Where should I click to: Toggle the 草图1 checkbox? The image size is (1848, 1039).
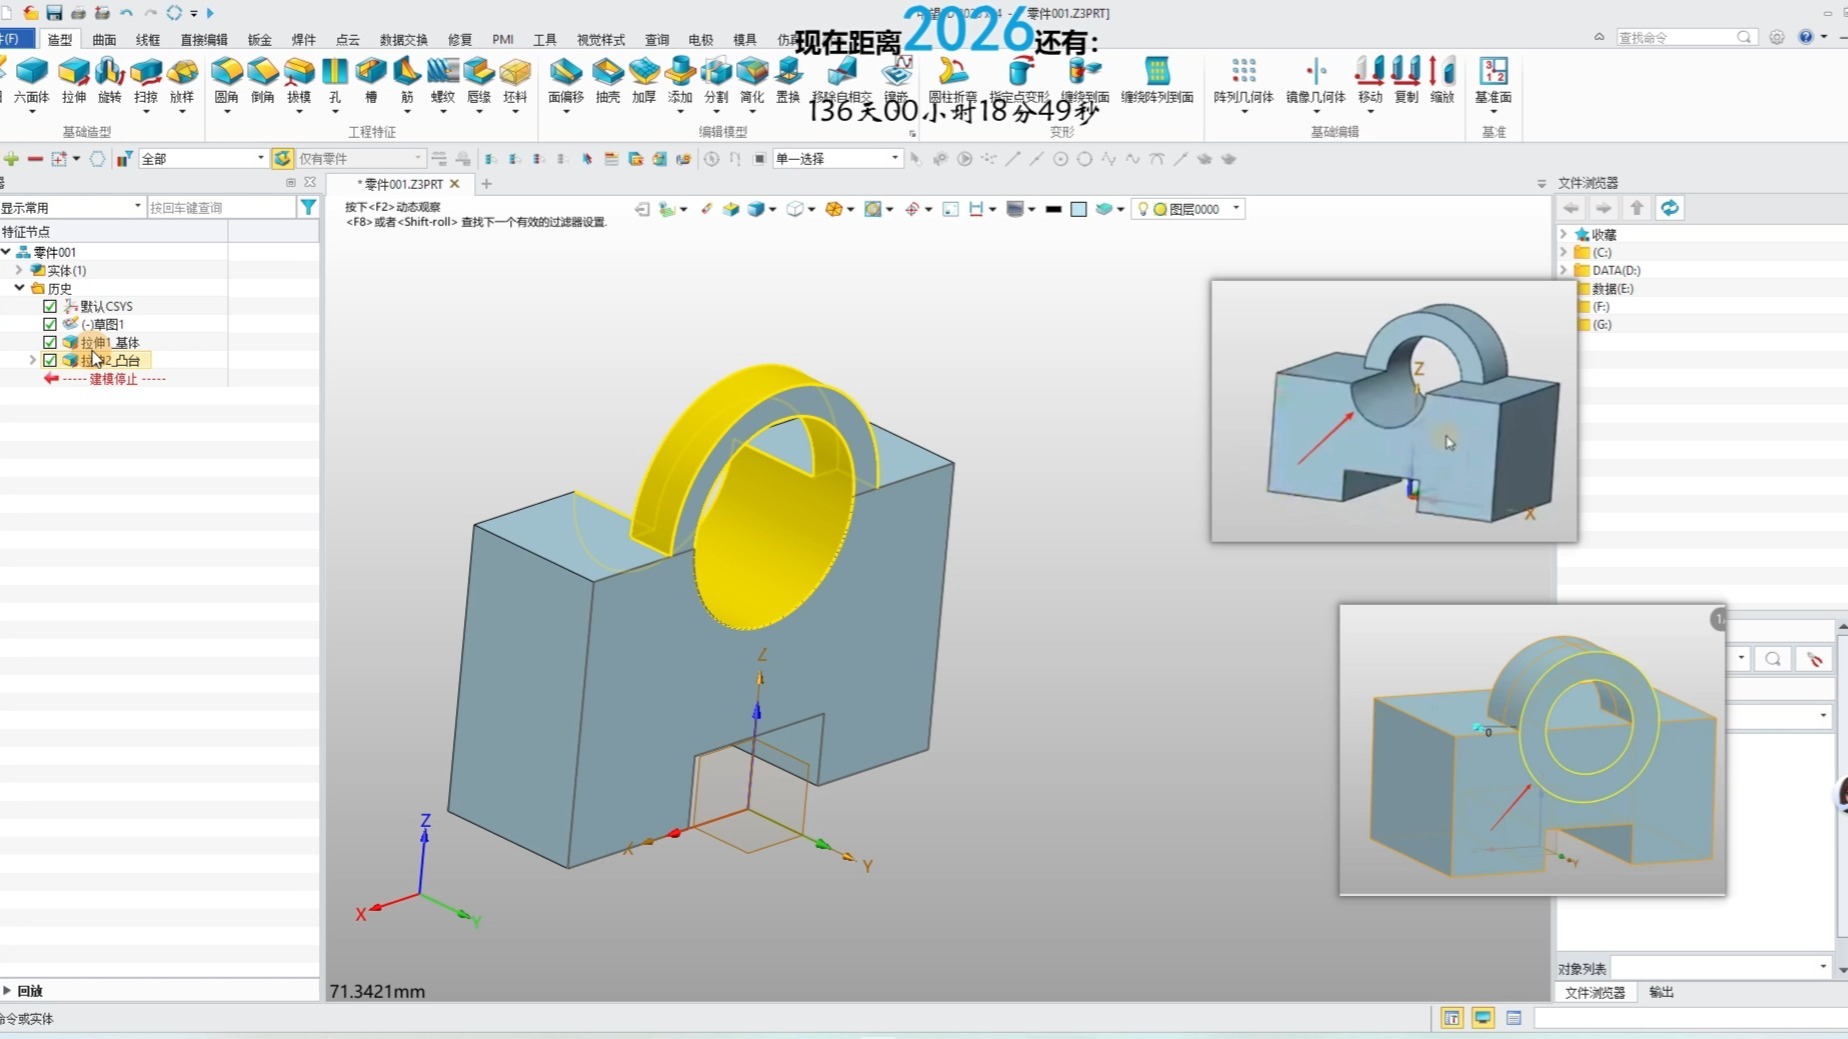tap(50, 324)
